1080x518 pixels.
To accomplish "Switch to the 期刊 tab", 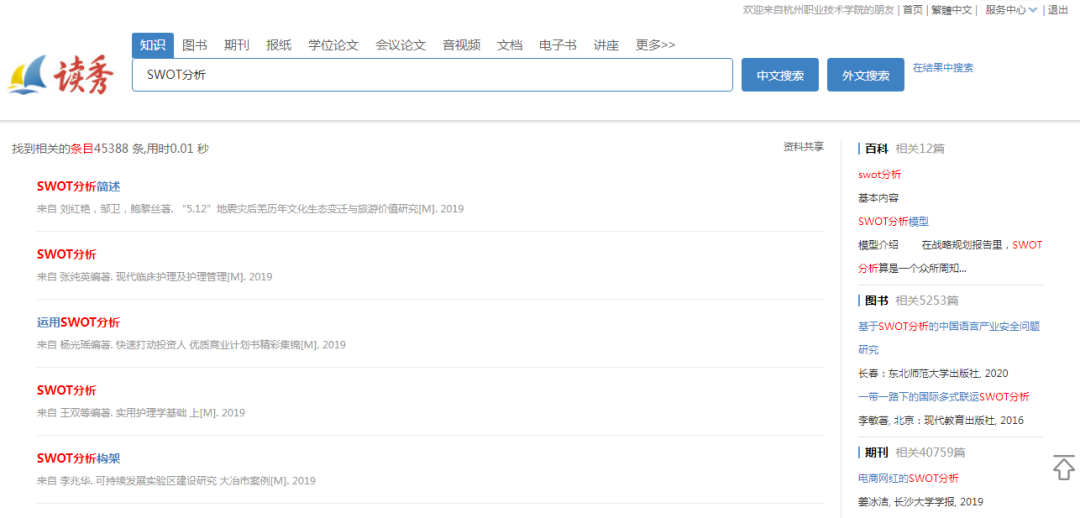I will [x=237, y=45].
